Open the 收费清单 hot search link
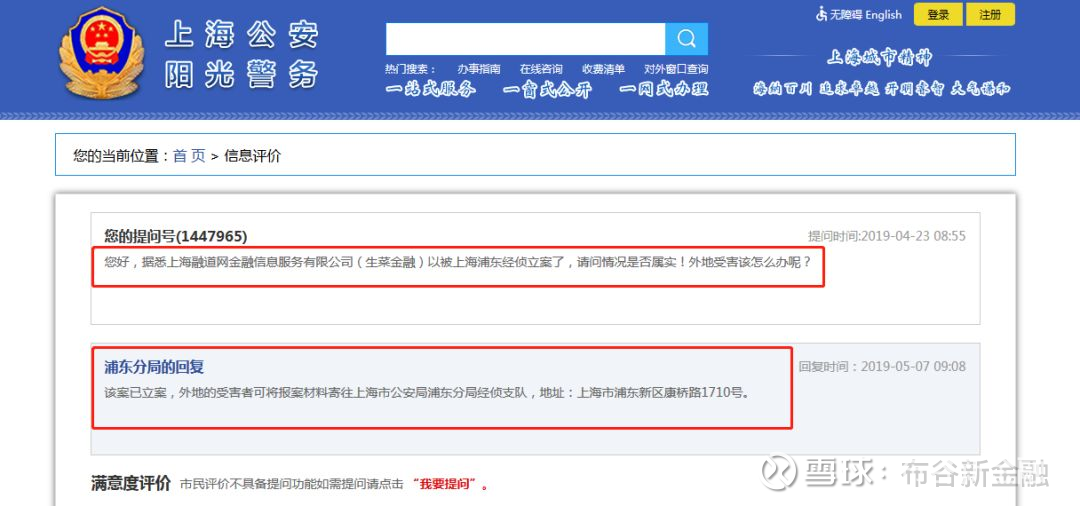The height and width of the screenshot is (506, 1080). point(603,69)
